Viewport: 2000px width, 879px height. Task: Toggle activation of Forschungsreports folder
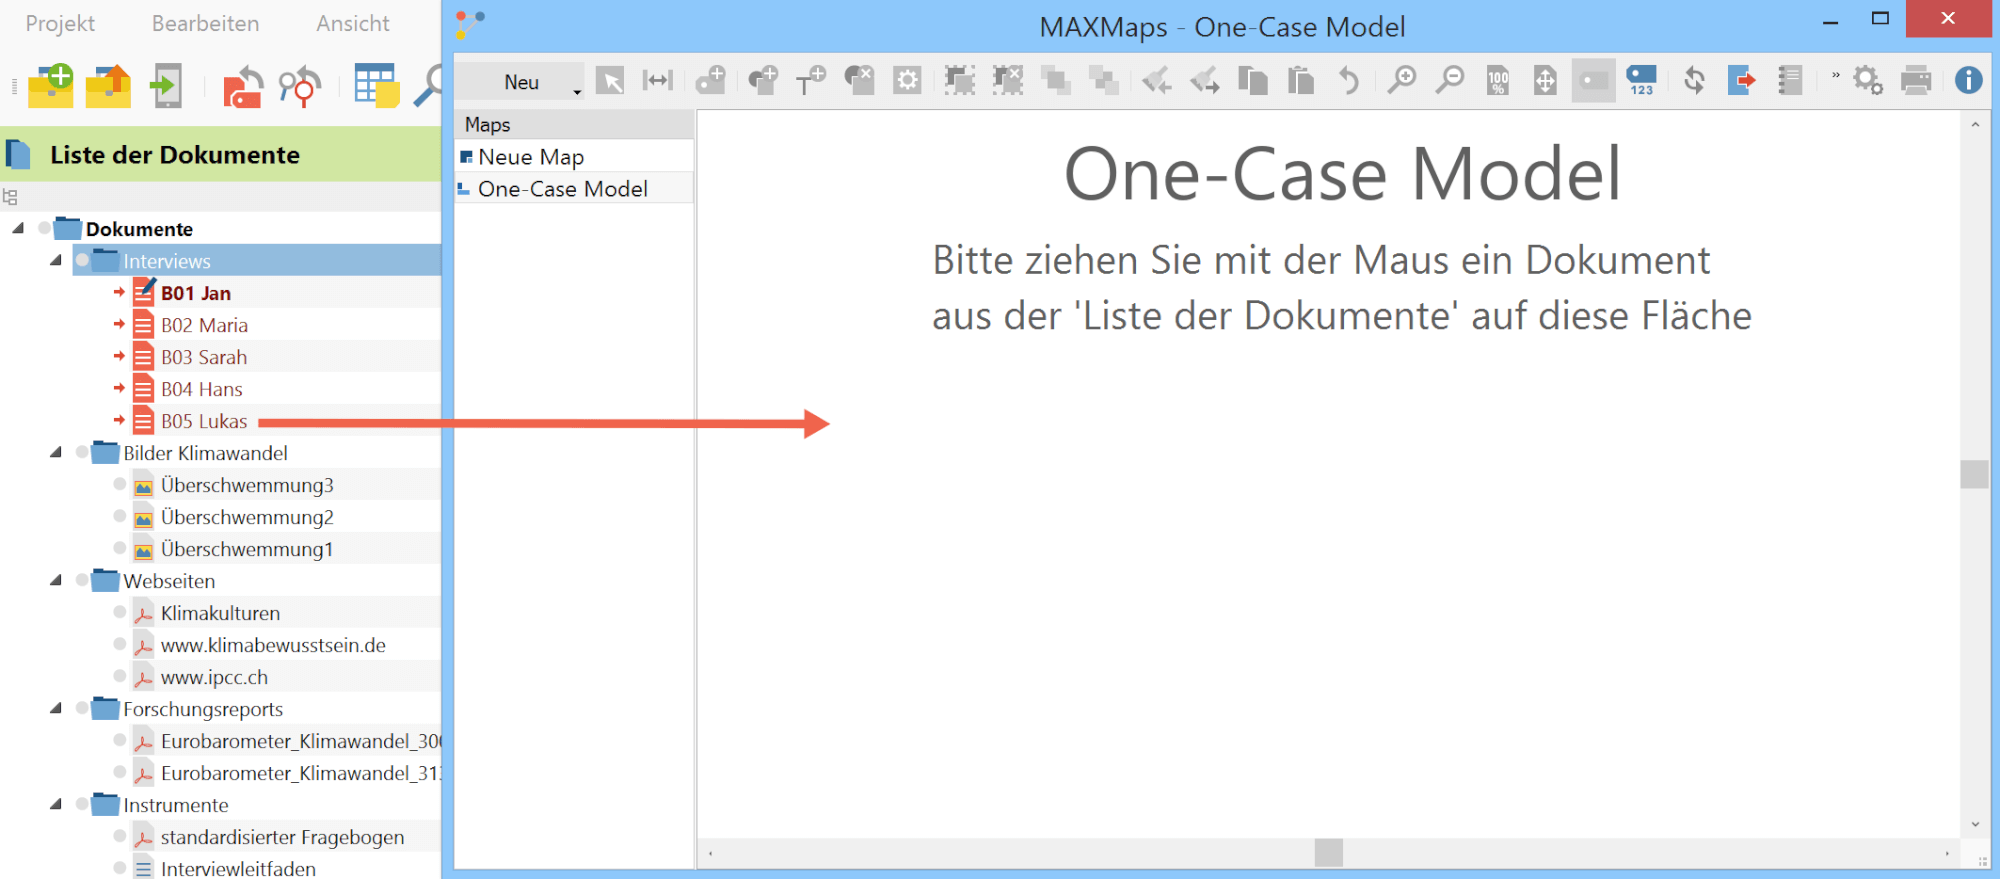[82, 708]
